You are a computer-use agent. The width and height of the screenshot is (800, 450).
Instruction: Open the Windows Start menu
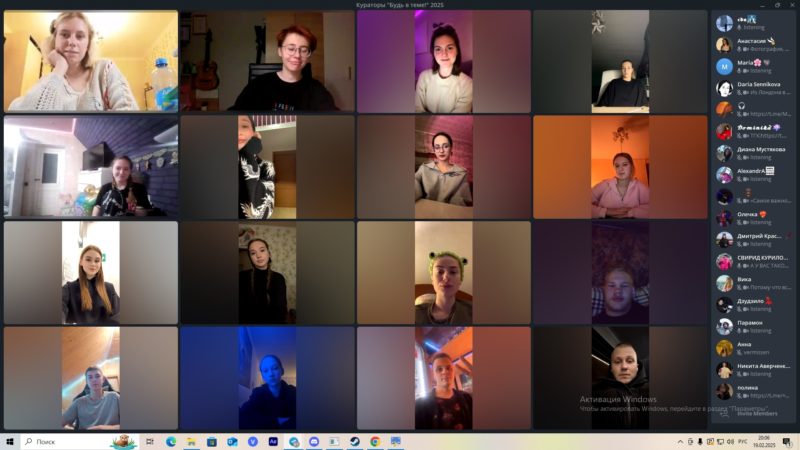(x=10, y=441)
